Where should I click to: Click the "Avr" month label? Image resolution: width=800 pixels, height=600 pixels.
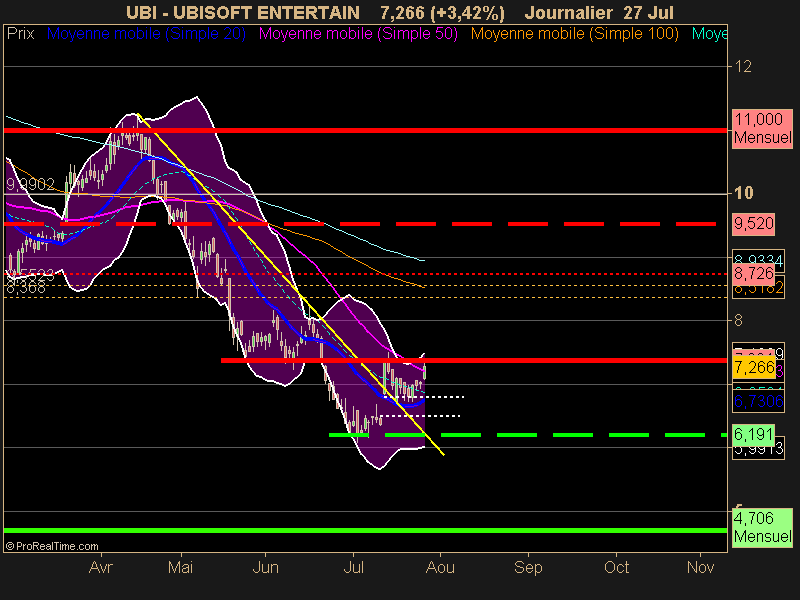point(101,567)
